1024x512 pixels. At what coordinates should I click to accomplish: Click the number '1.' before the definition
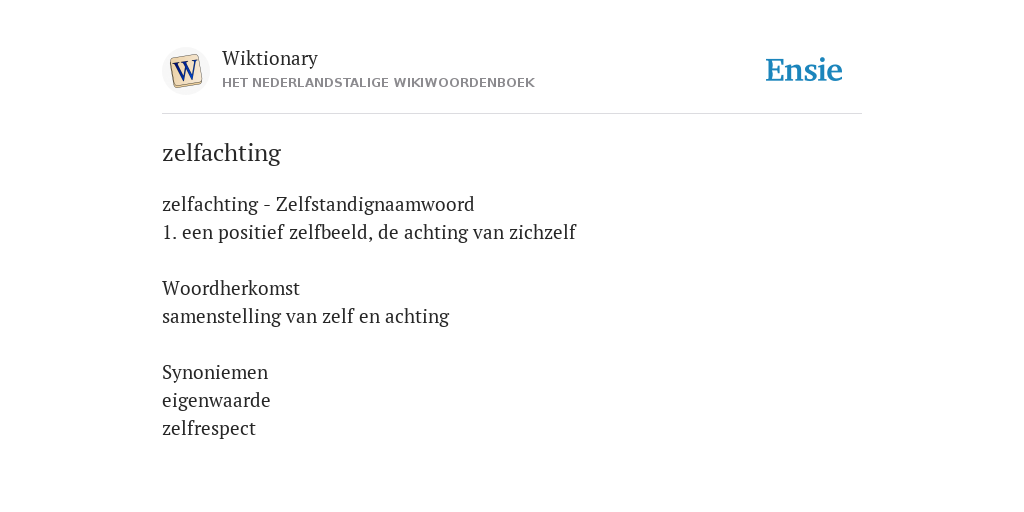pos(169,232)
